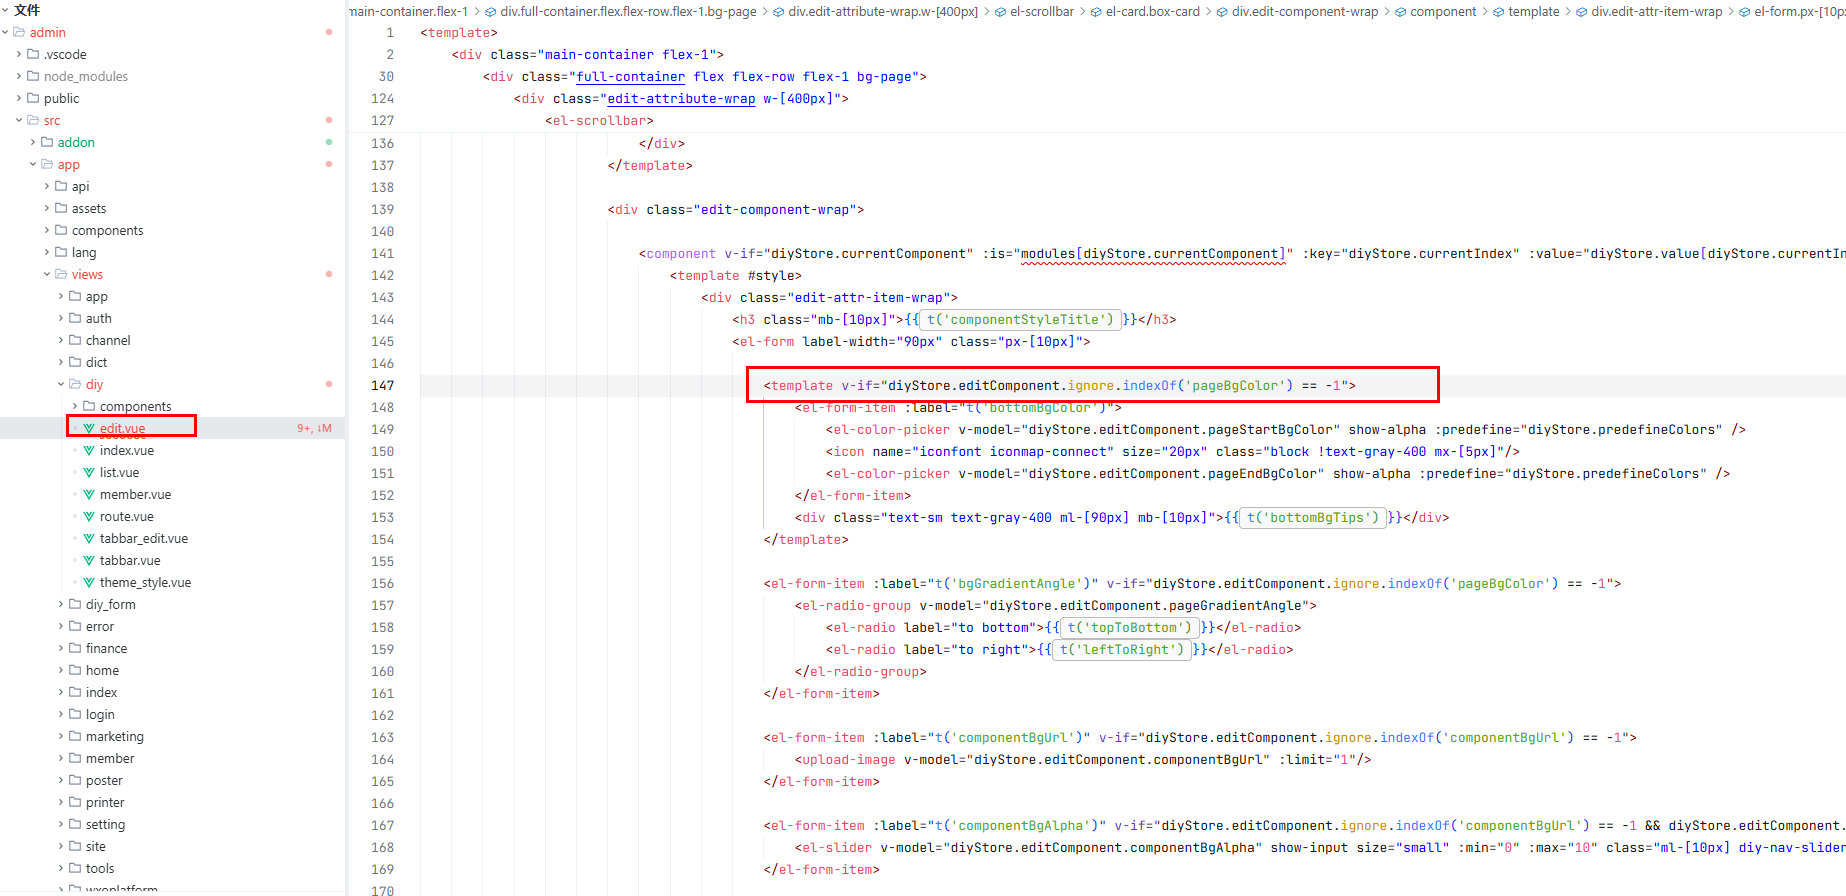Image resolution: width=1846 pixels, height=896 pixels.
Task: Select el-card.box-card in the breadcrumb
Action: pyautogui.click(x=1152, y=12)
